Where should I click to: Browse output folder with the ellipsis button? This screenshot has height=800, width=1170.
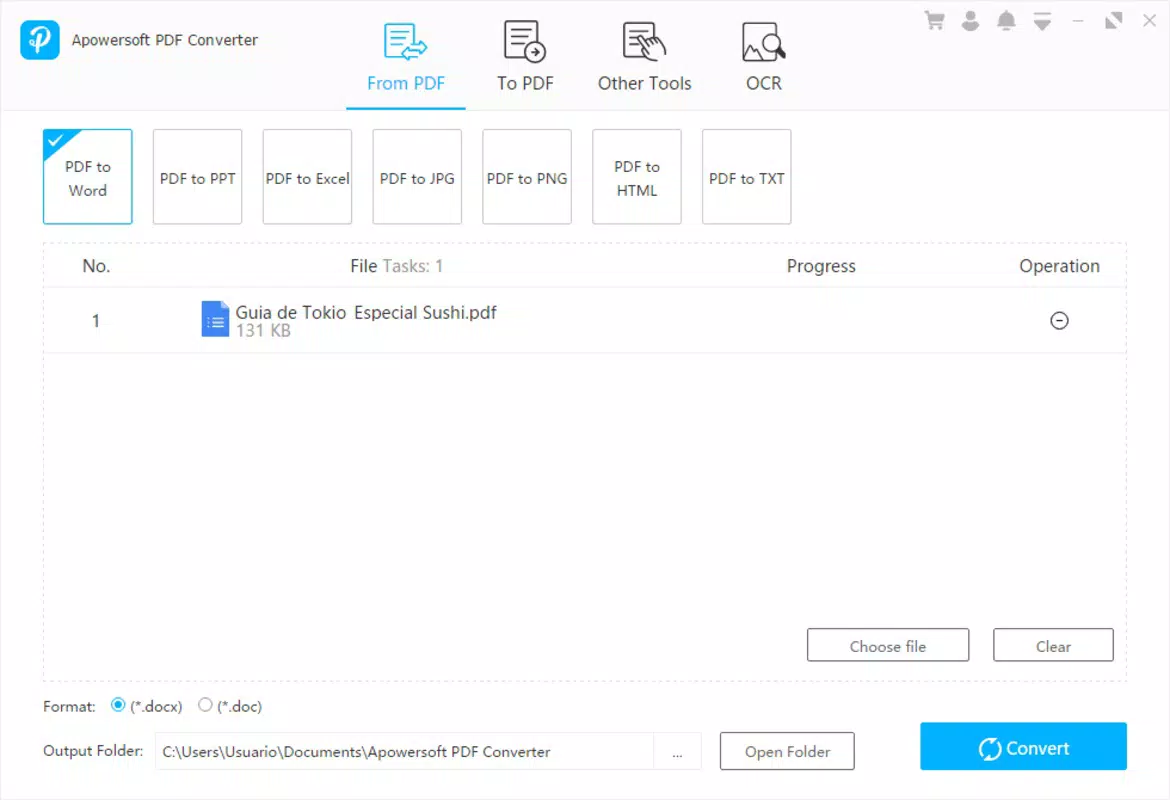pyautogui.click(x=677, y=751)
